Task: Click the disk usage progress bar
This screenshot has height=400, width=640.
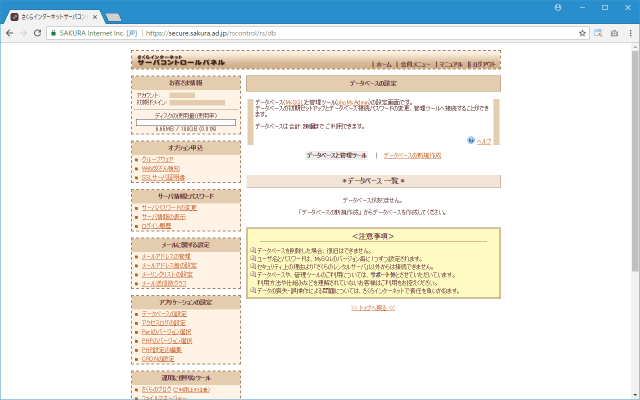Action: pyautogui.click(x=186, y=122)
